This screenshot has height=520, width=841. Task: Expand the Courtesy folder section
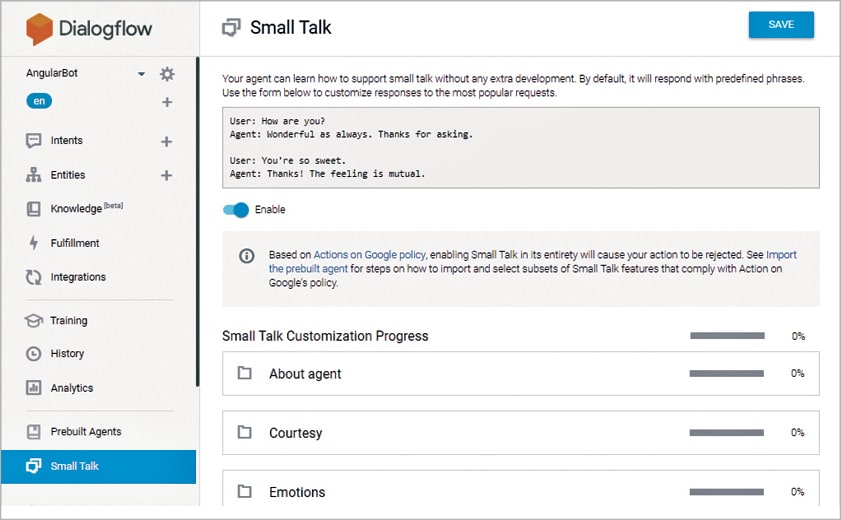[295, 433]
